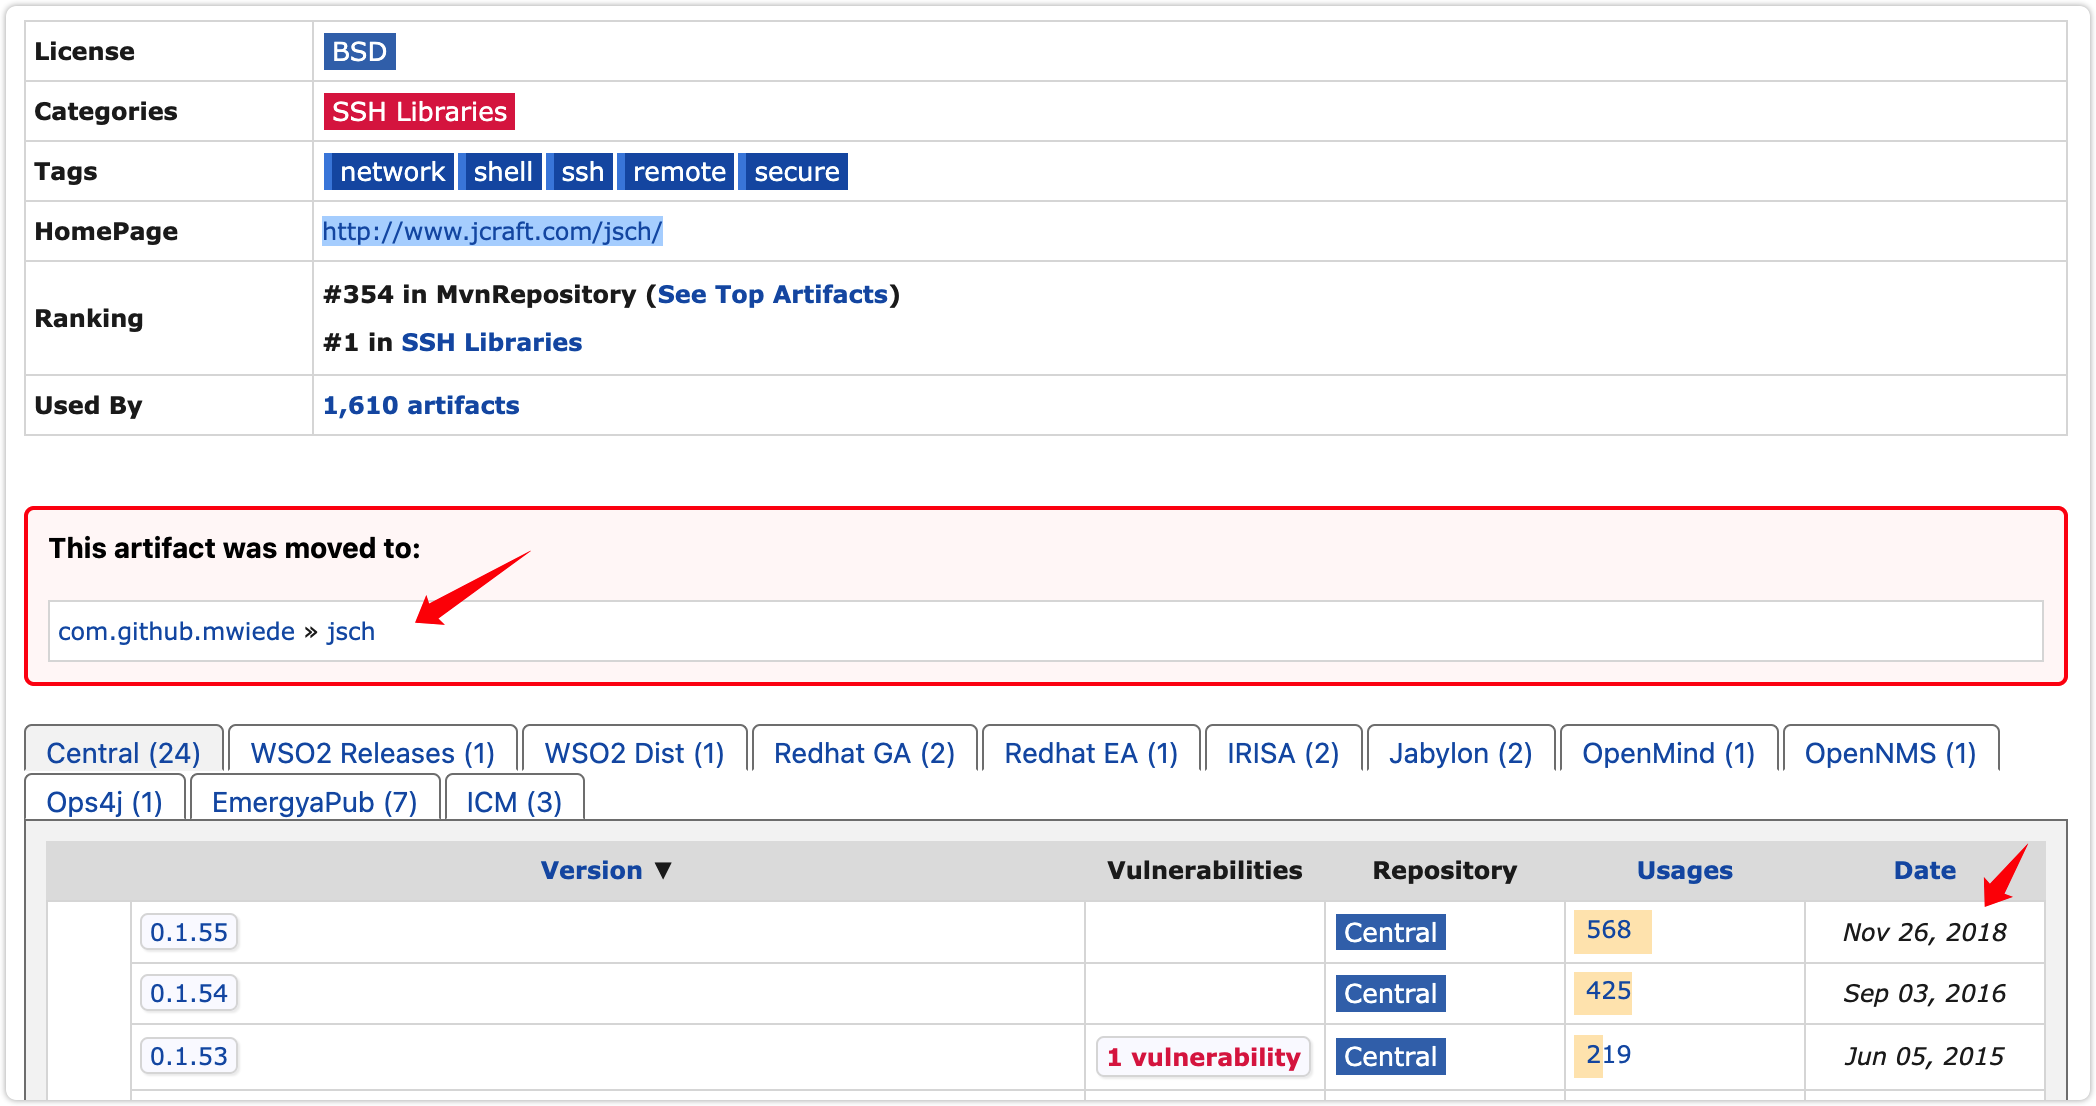2096x1106 pixels.
Task: Open the jcraft.com homepage link
Action: (491, 232)
